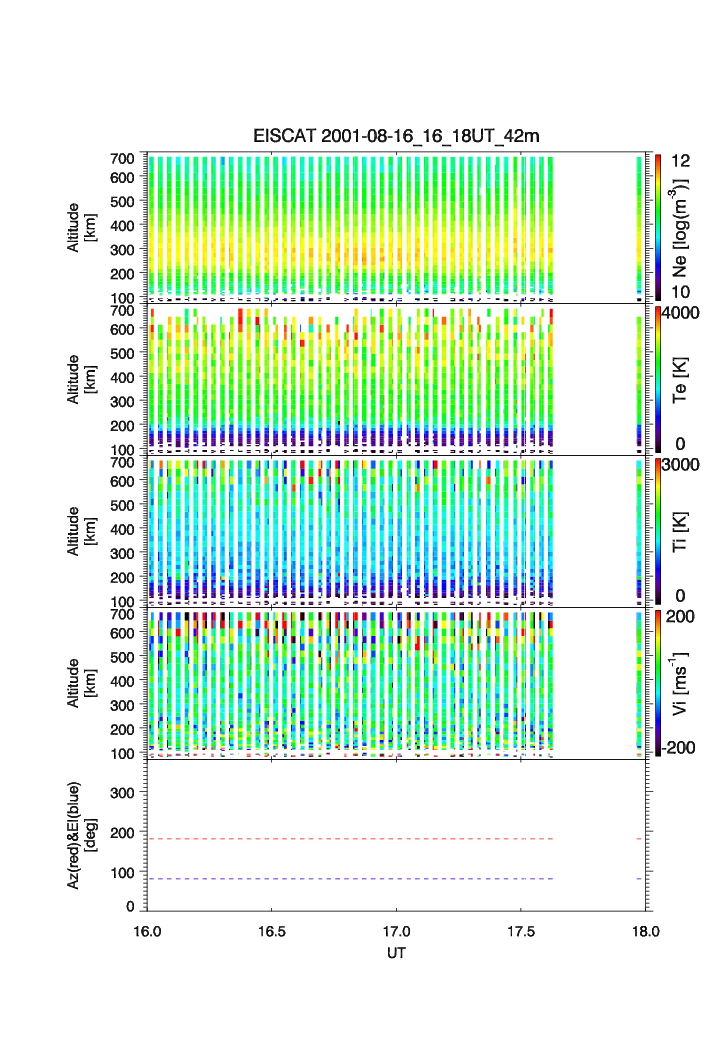Click the 18.0 tick label on the time axis
Viewport: 708px width, 1063px height.
click(645, 930)
